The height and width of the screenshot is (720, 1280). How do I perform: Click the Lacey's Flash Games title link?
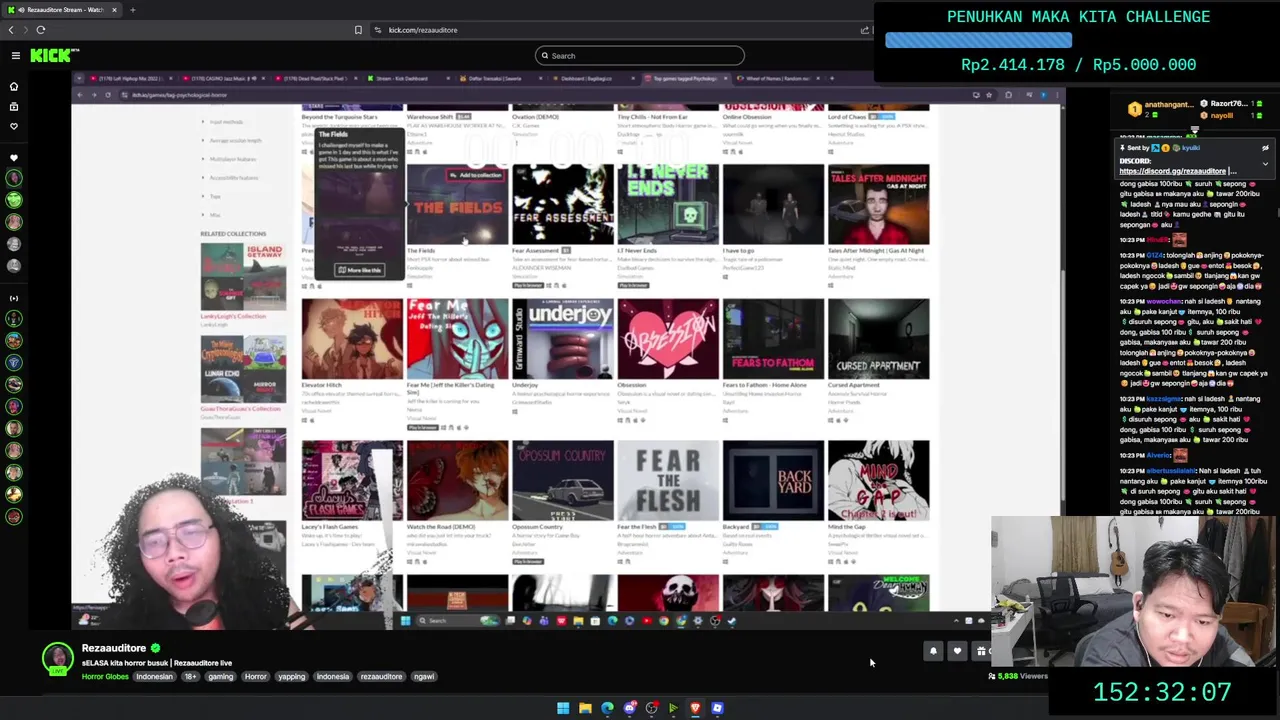(330, 527)
